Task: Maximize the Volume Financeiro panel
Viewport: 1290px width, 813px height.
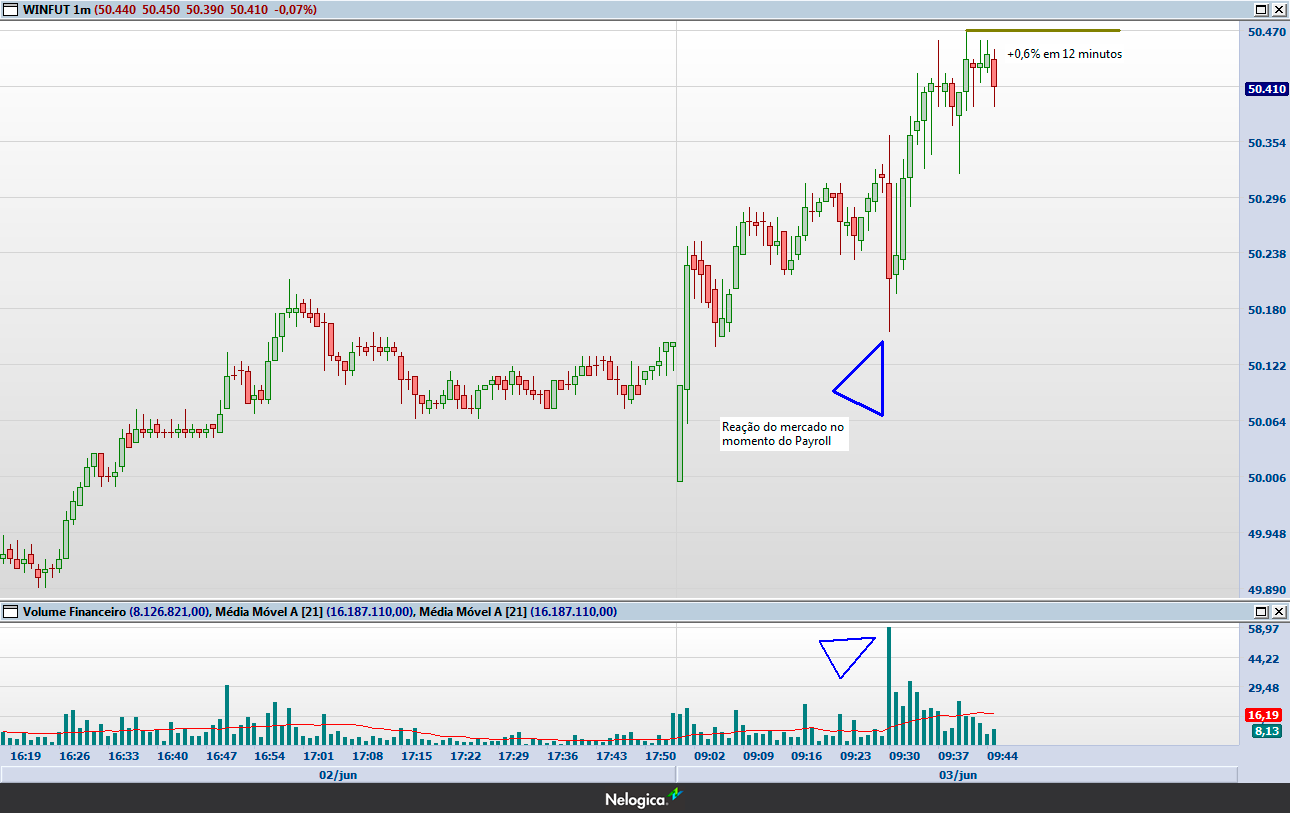Action: 1261,611
